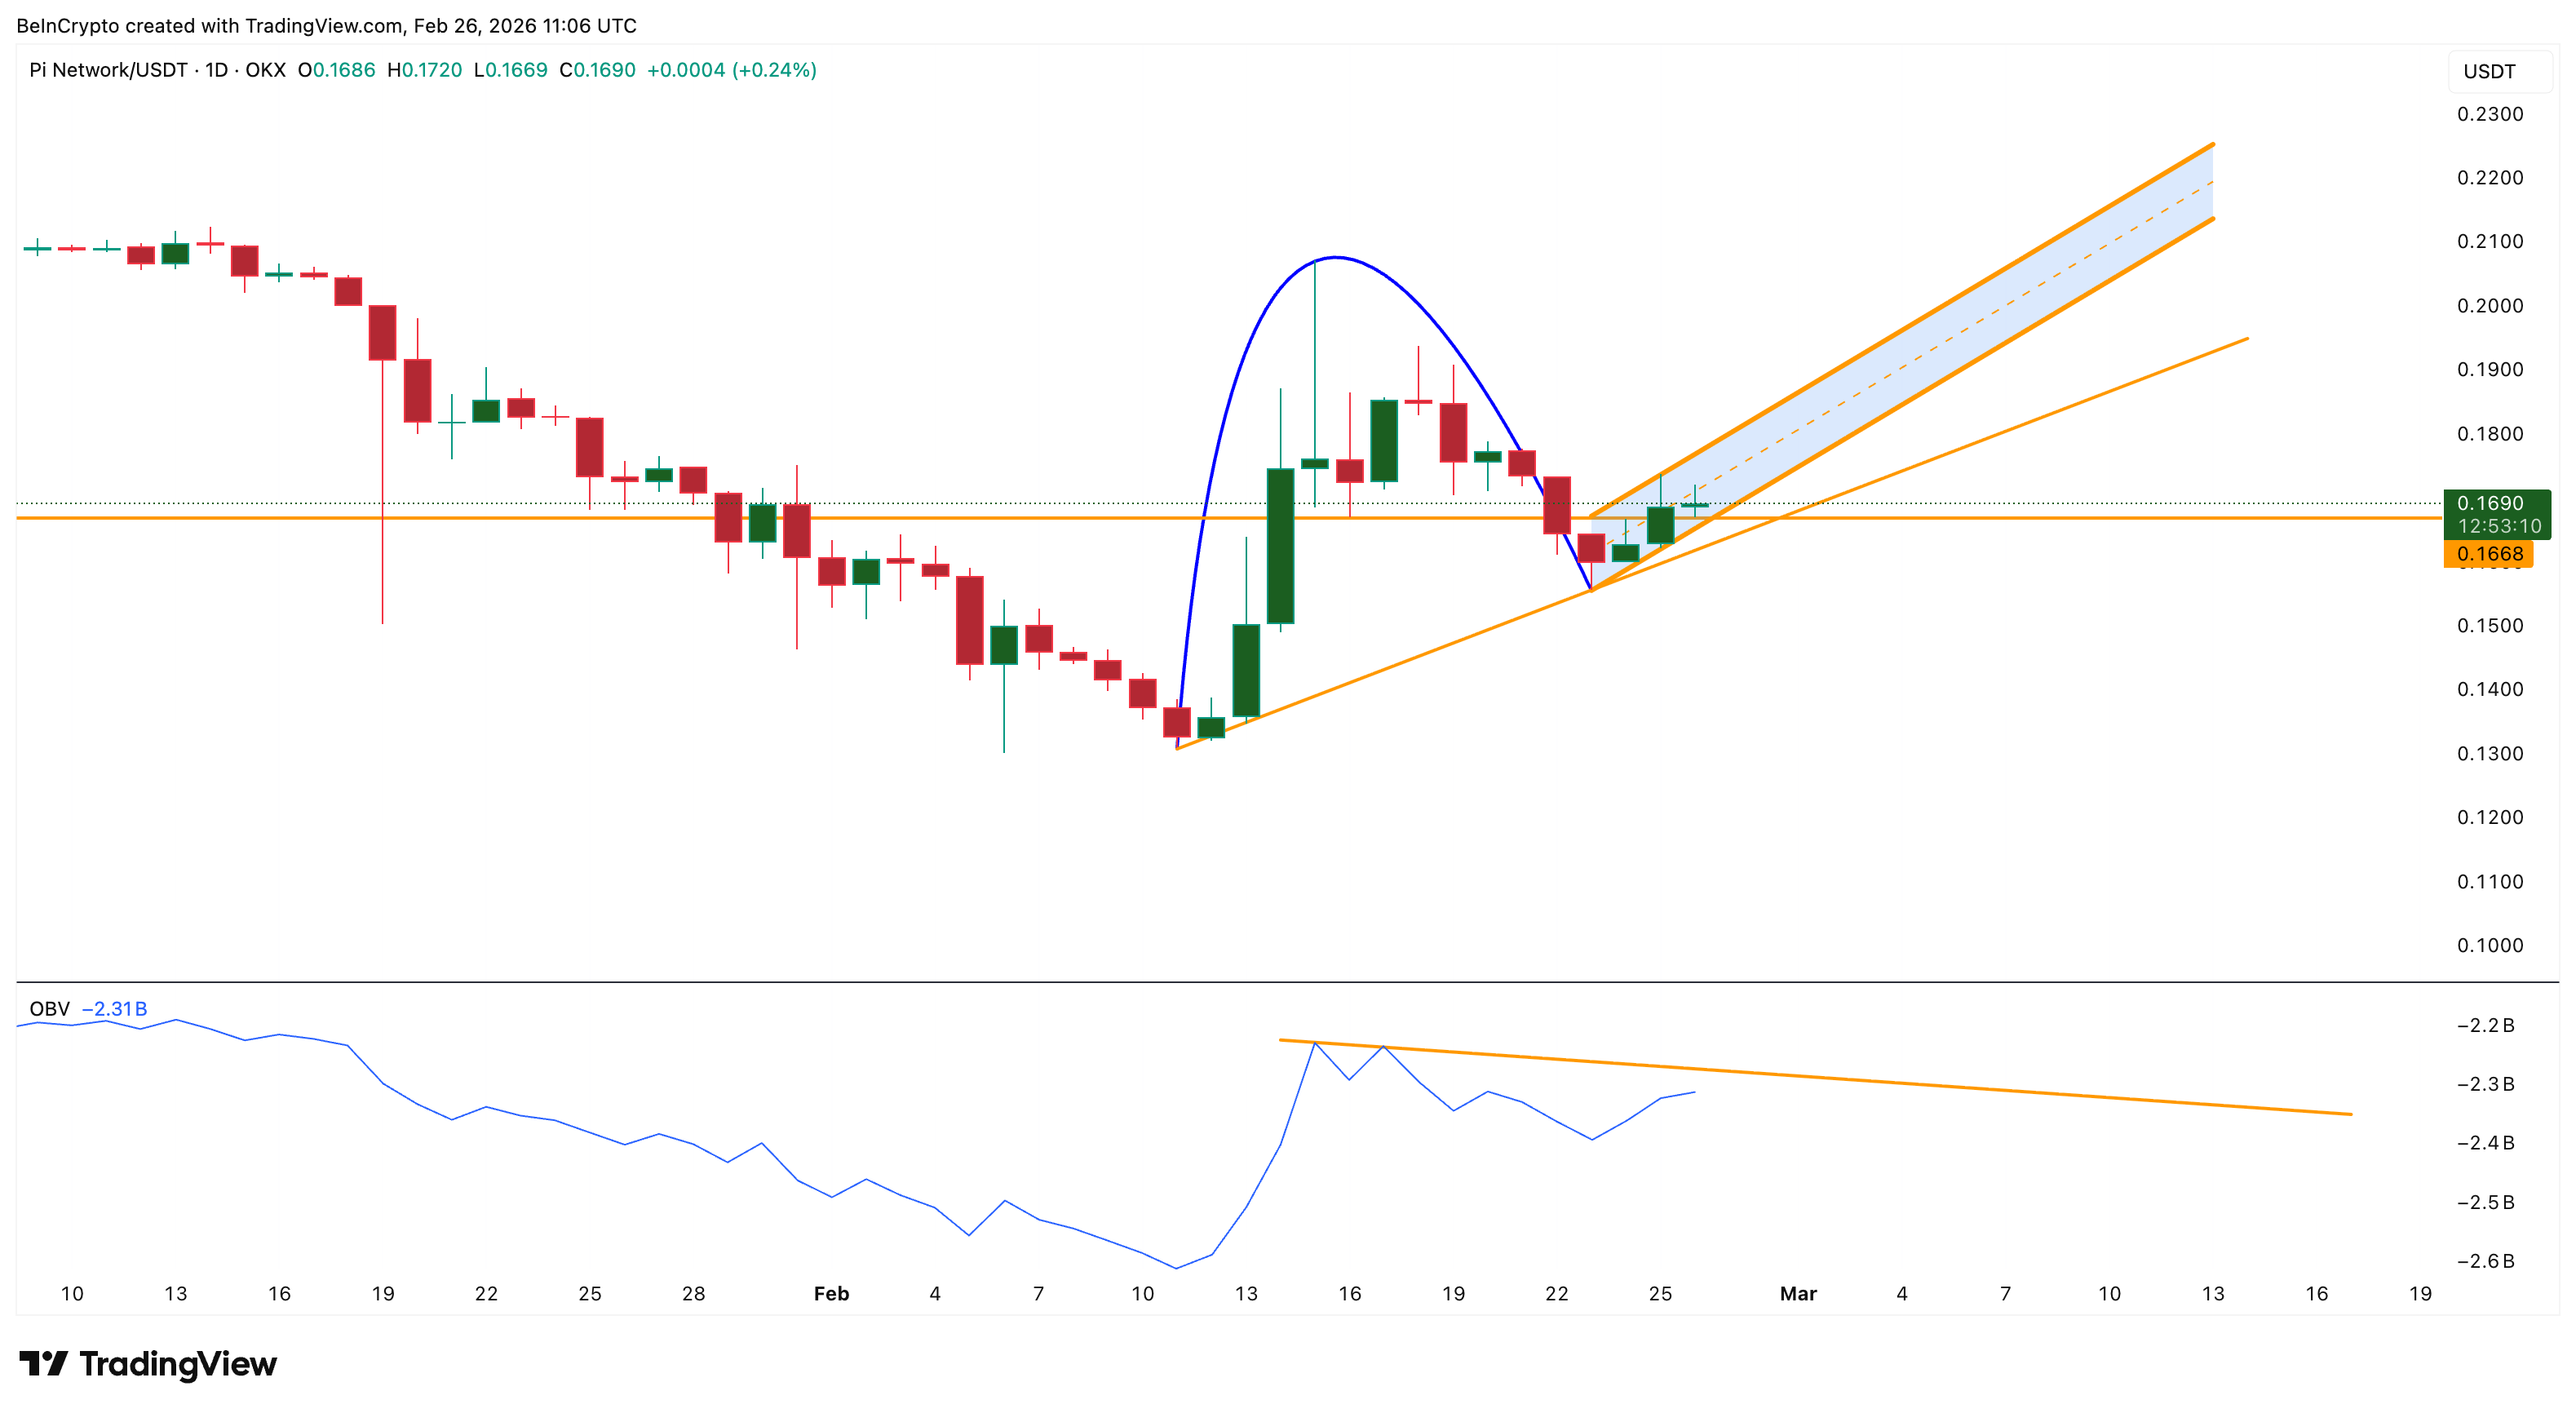Click the OBV indicator label
This screenshot has width=2576, height=1413.
(49, 1009)
